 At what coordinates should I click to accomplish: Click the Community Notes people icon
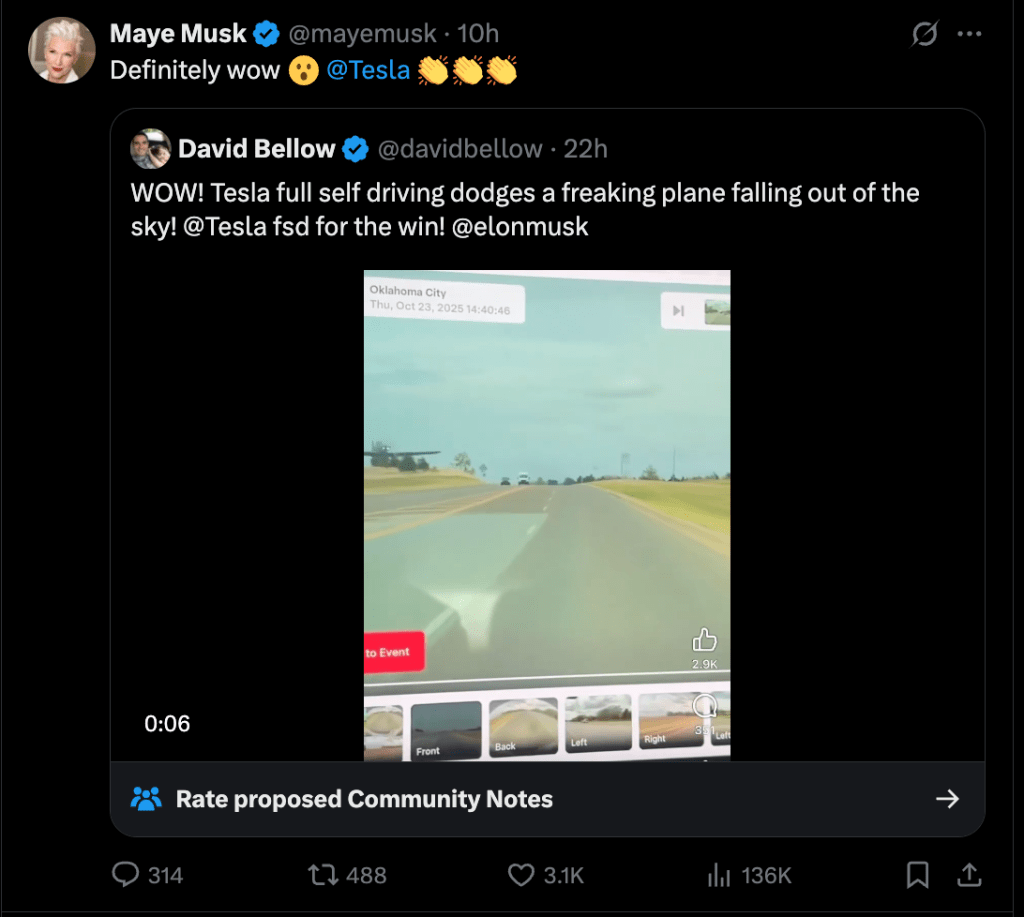146,799
